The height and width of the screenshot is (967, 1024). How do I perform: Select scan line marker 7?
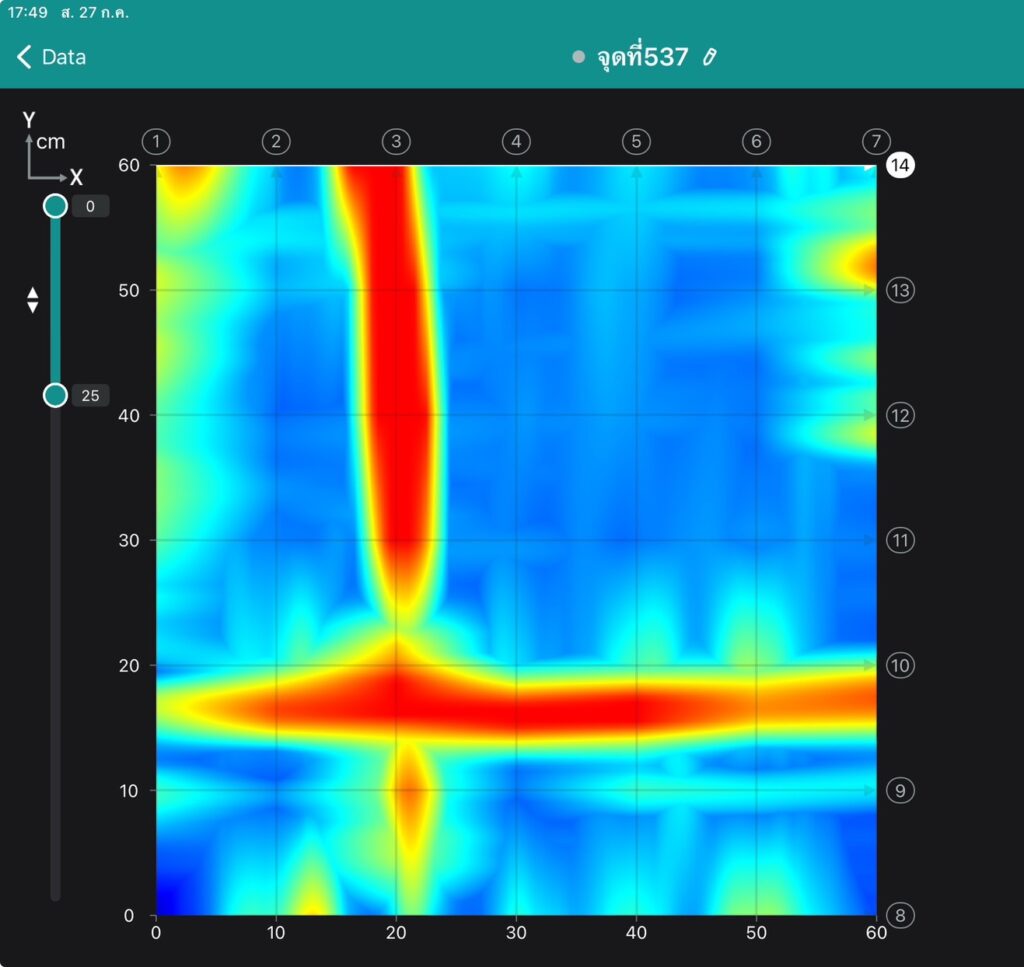[x=876, y=142]
